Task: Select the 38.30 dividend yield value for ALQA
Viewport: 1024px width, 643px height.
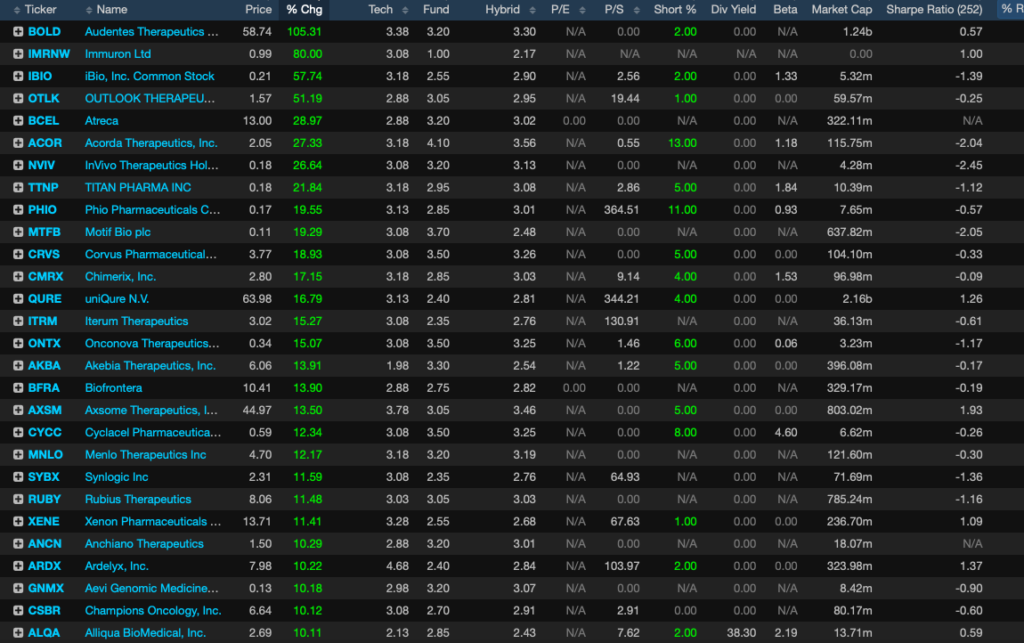Action: (741, 633)
